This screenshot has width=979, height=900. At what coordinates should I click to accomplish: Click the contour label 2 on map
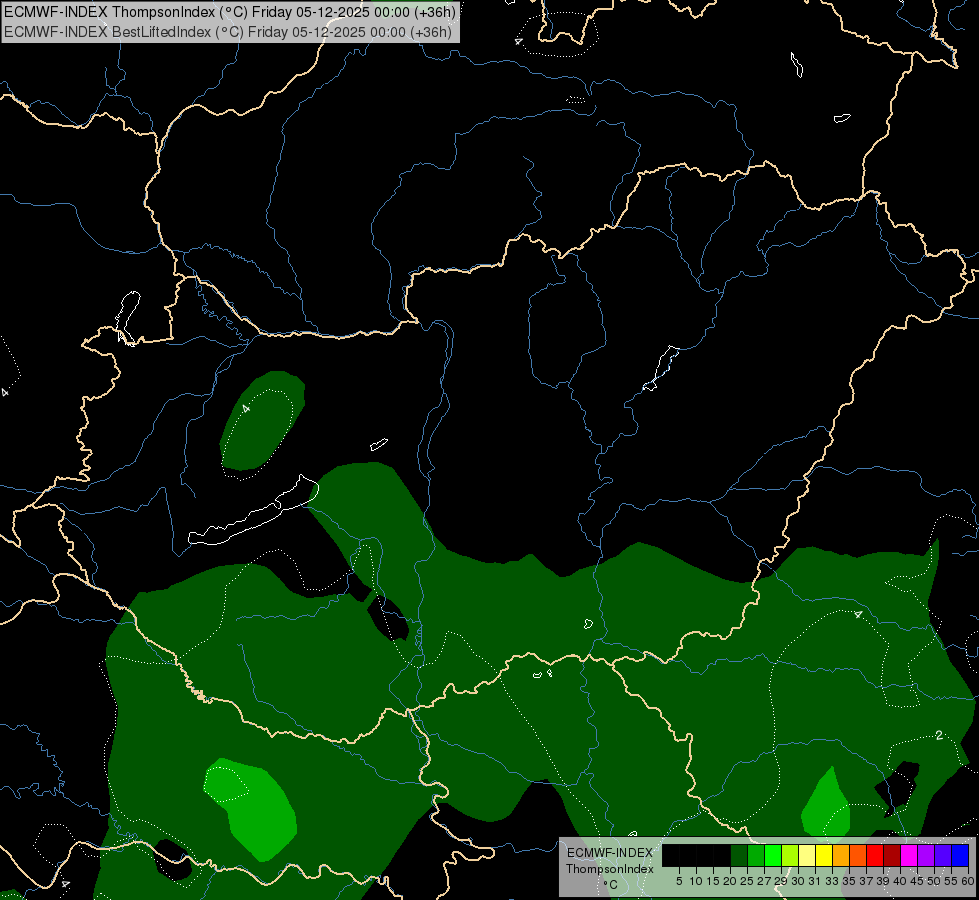click(x=939, y=735)
